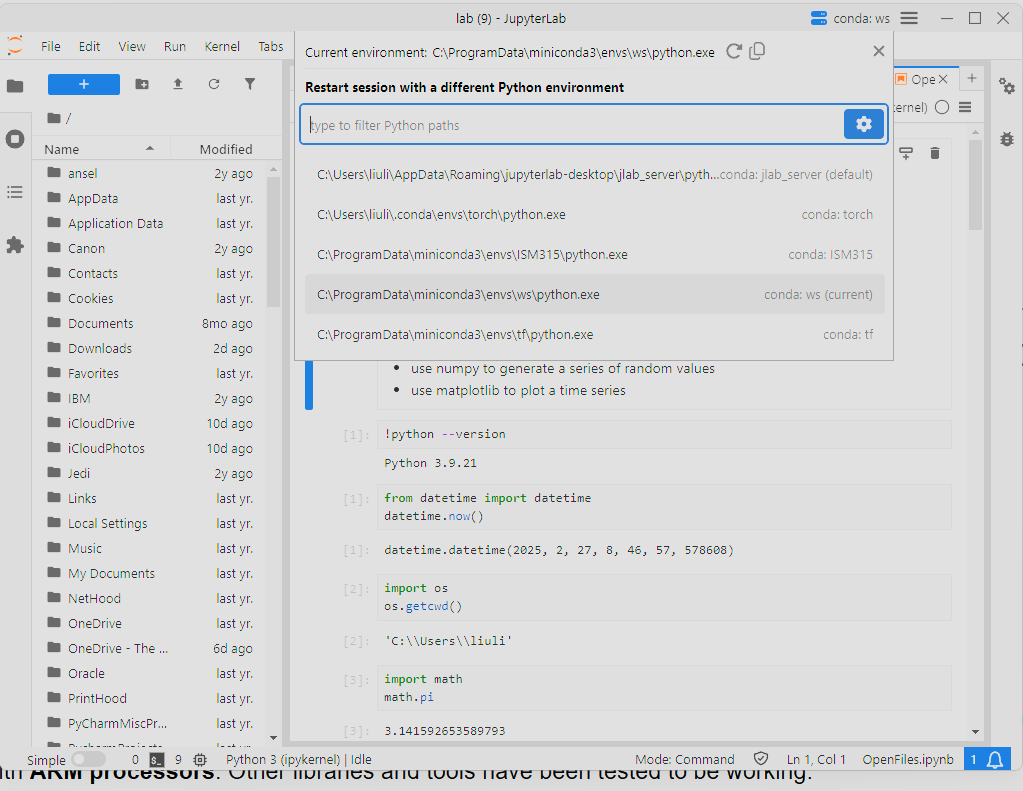Viewport: 1023px width, 791px height.
Task: Refresh the Python environment list in the dialog
Action: (734, 52)
